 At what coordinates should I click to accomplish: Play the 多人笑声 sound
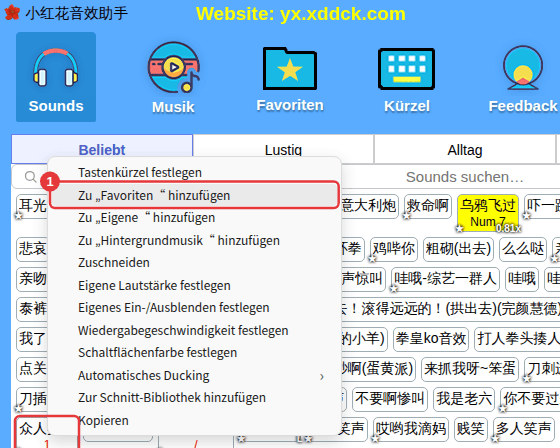click(523, 428)
